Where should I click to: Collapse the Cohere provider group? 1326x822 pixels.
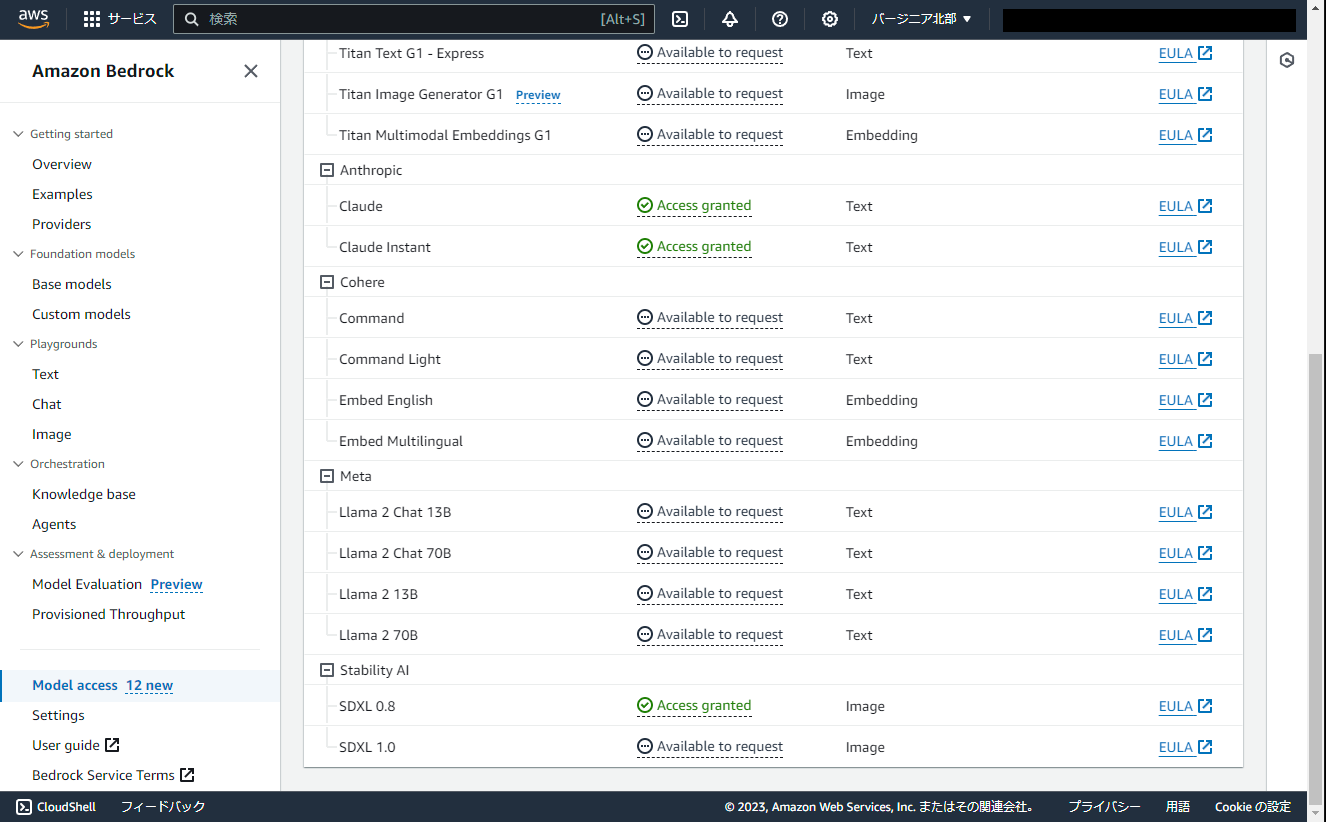(x=326, y=282)
